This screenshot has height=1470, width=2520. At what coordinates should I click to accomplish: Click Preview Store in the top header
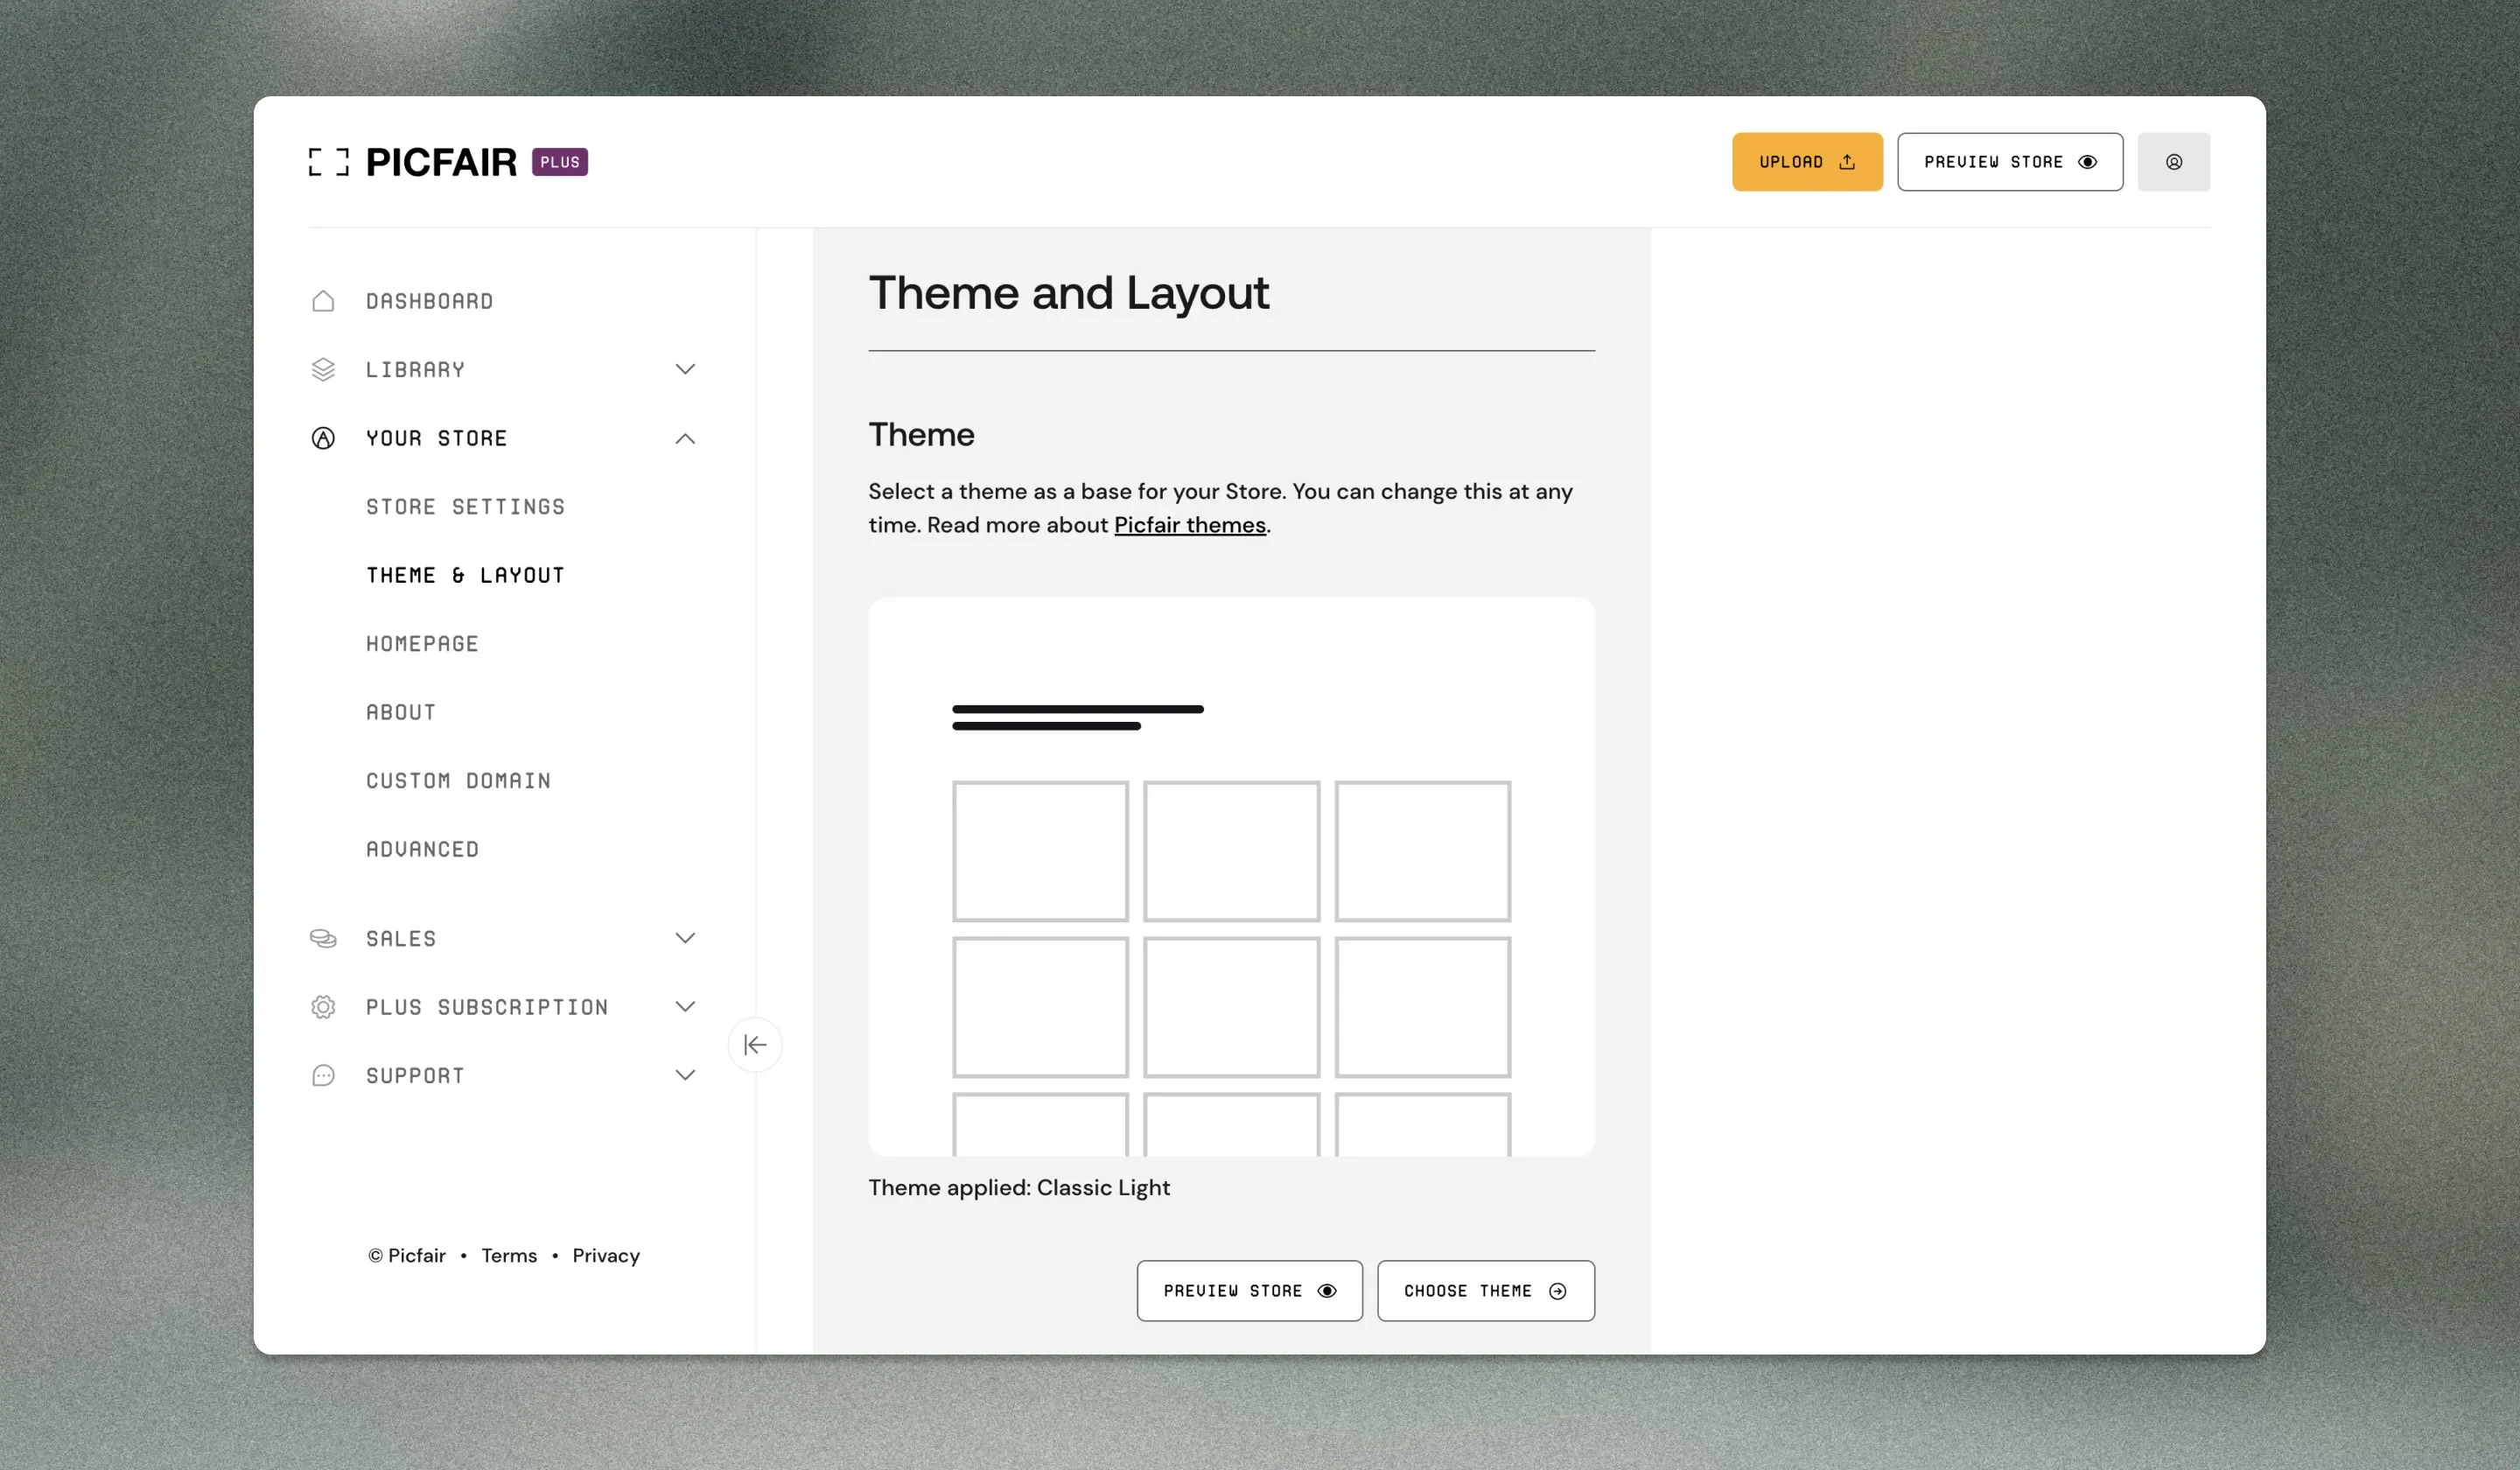click(x=2010, y=162)
